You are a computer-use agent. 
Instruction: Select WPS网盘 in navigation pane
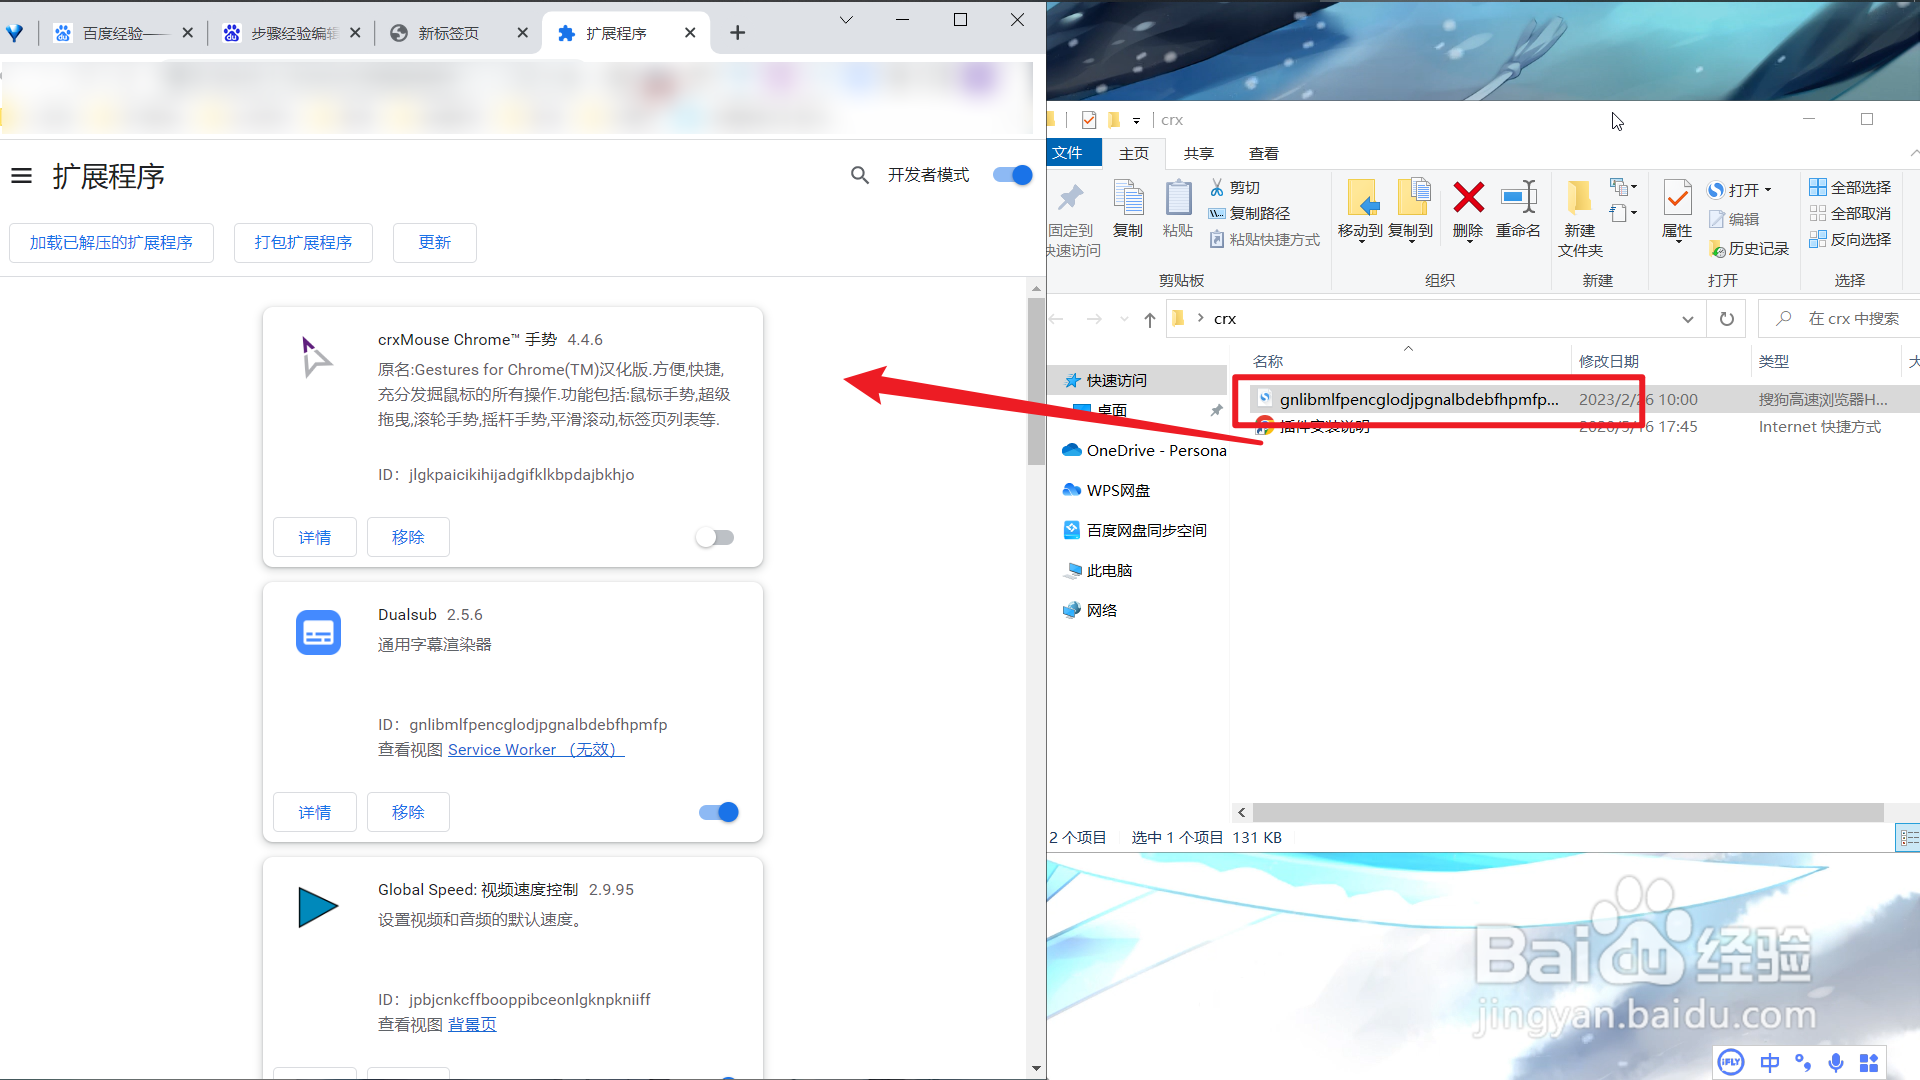(x=1106, y=491)
